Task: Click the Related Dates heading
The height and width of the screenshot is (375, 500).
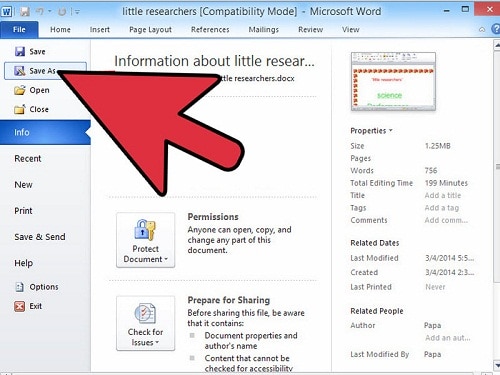Action: pyautogui.click(x=375, y=243)
